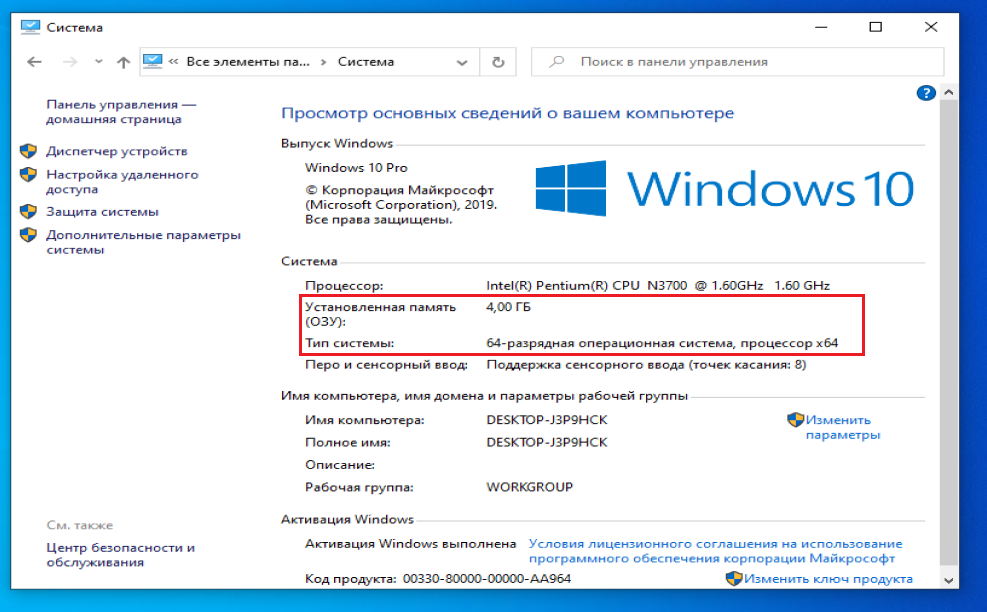The width and height of the screenshot is (987, 612).
Task: Click the scrollbar up arrow
Action: [x=949, y=93]
